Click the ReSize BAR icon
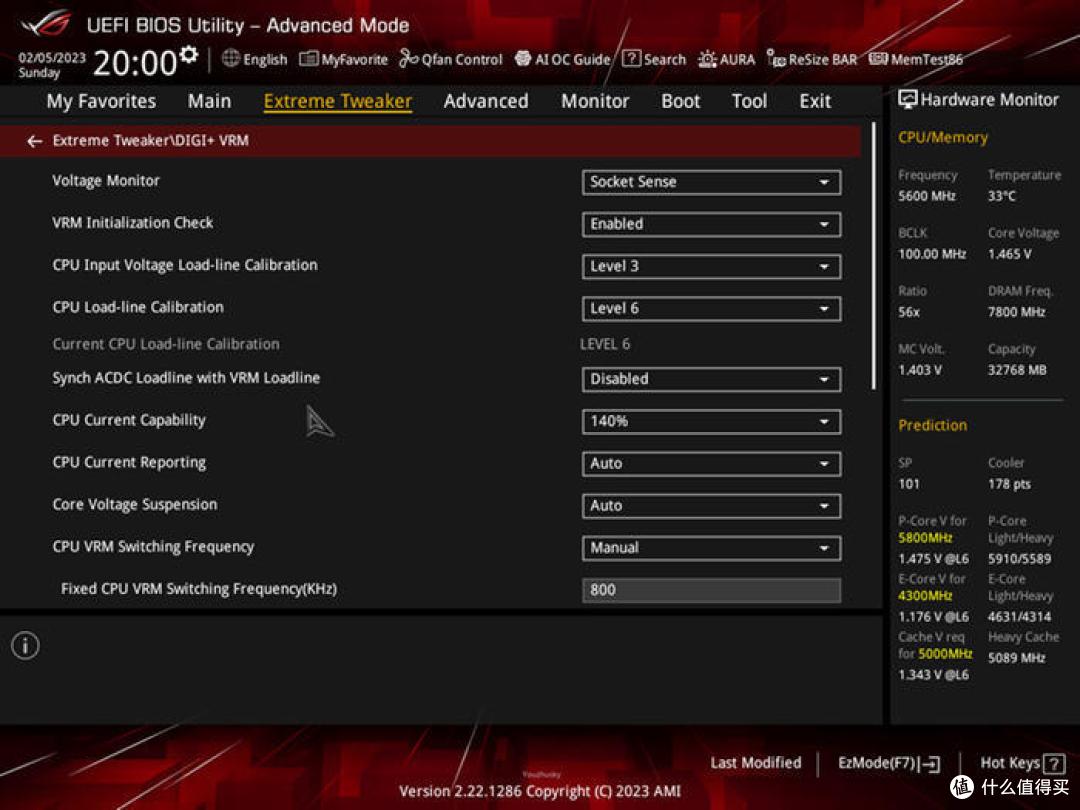This screenshot has width=1080, height=810. pyautogui.click(x=776, y=59)
